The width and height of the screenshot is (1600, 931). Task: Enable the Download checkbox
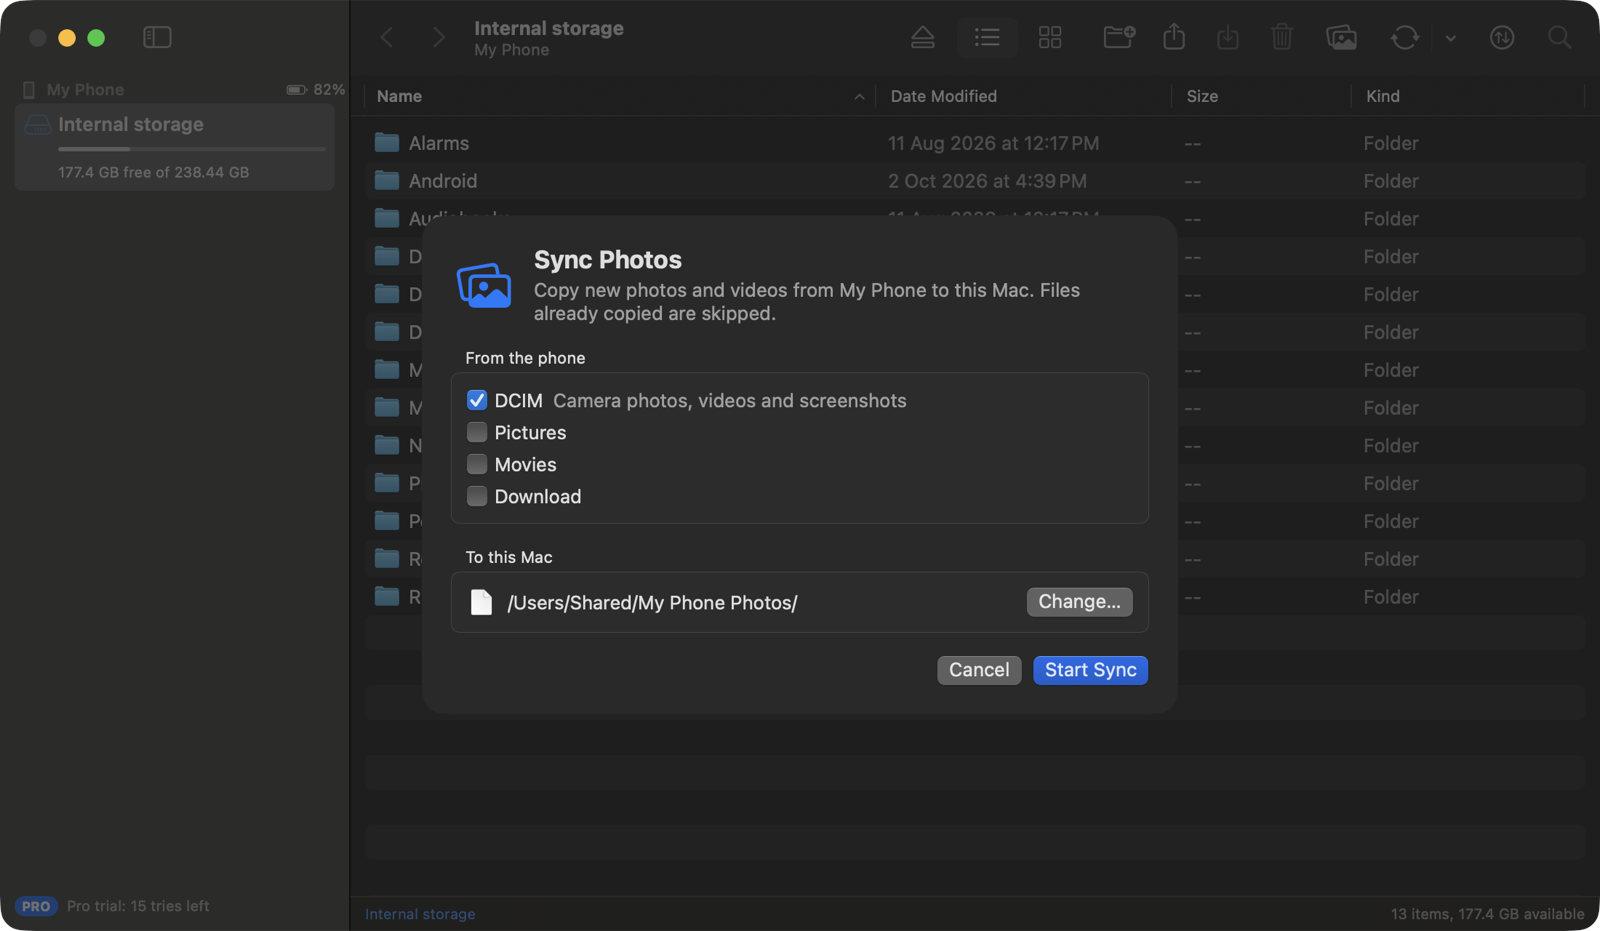coord(477,496)
